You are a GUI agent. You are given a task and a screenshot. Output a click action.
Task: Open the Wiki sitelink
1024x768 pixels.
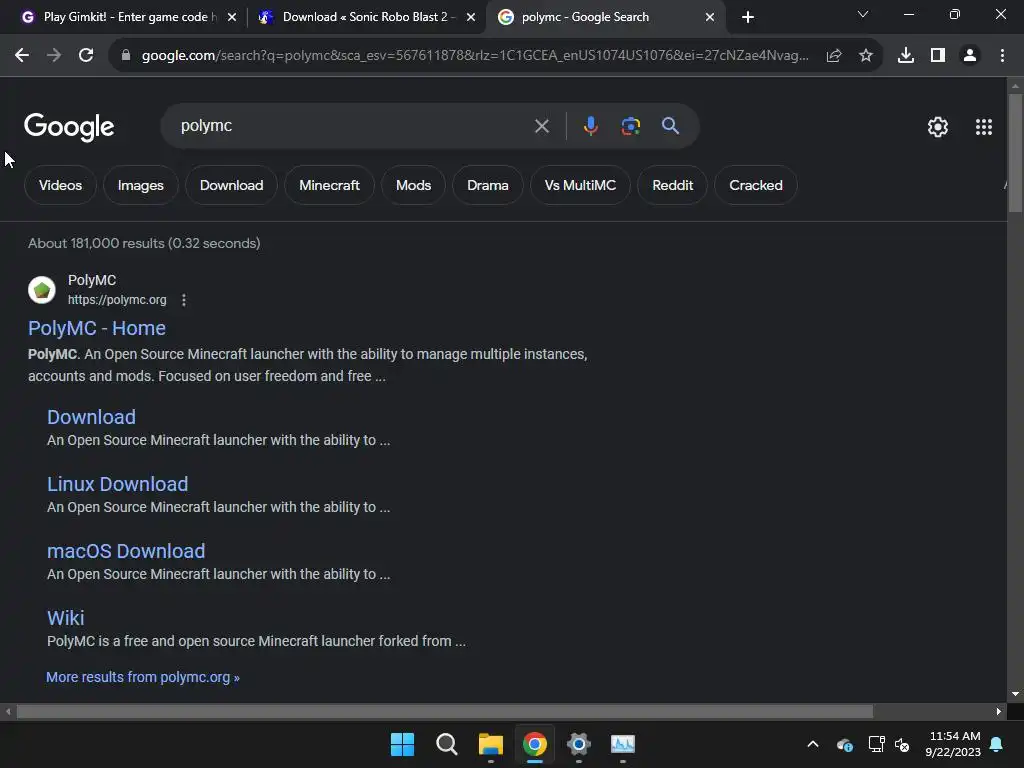(65, 618)
